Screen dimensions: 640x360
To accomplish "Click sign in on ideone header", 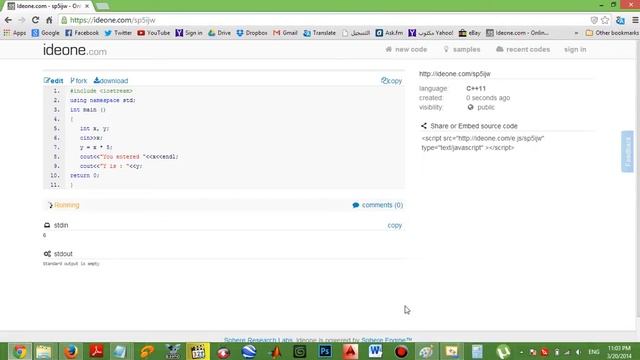I will (575, 49).
